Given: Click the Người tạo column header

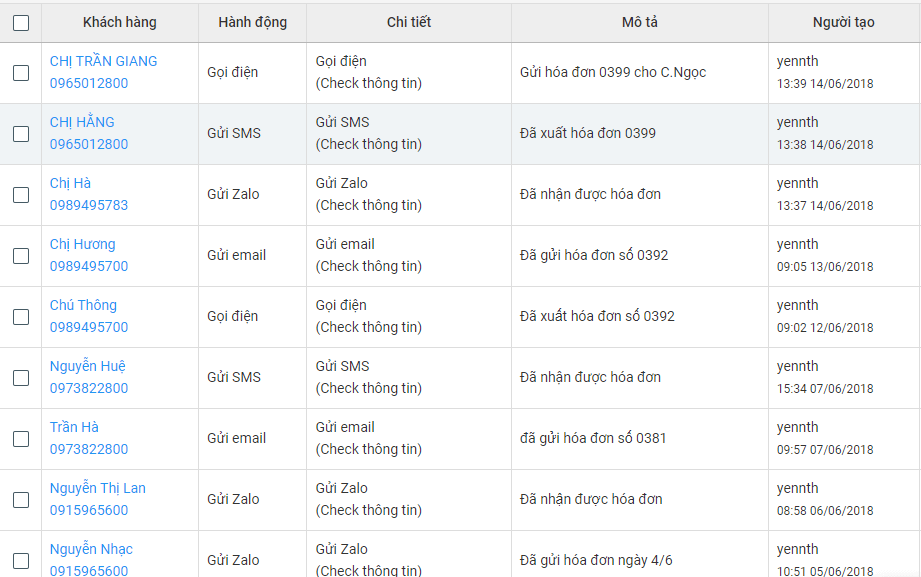Looking at the screenshot, I should (843, 22).
